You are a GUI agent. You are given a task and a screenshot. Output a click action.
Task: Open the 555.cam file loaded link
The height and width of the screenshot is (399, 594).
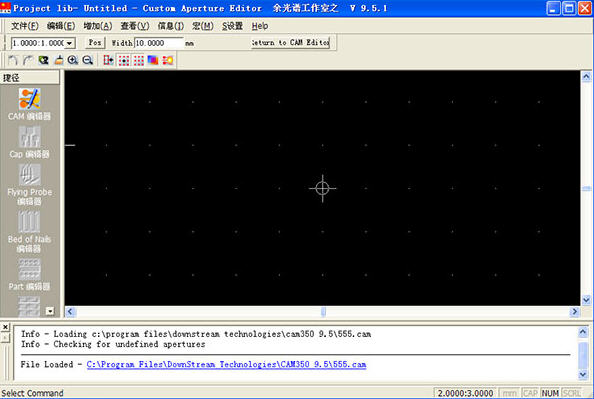click(226, 365)
